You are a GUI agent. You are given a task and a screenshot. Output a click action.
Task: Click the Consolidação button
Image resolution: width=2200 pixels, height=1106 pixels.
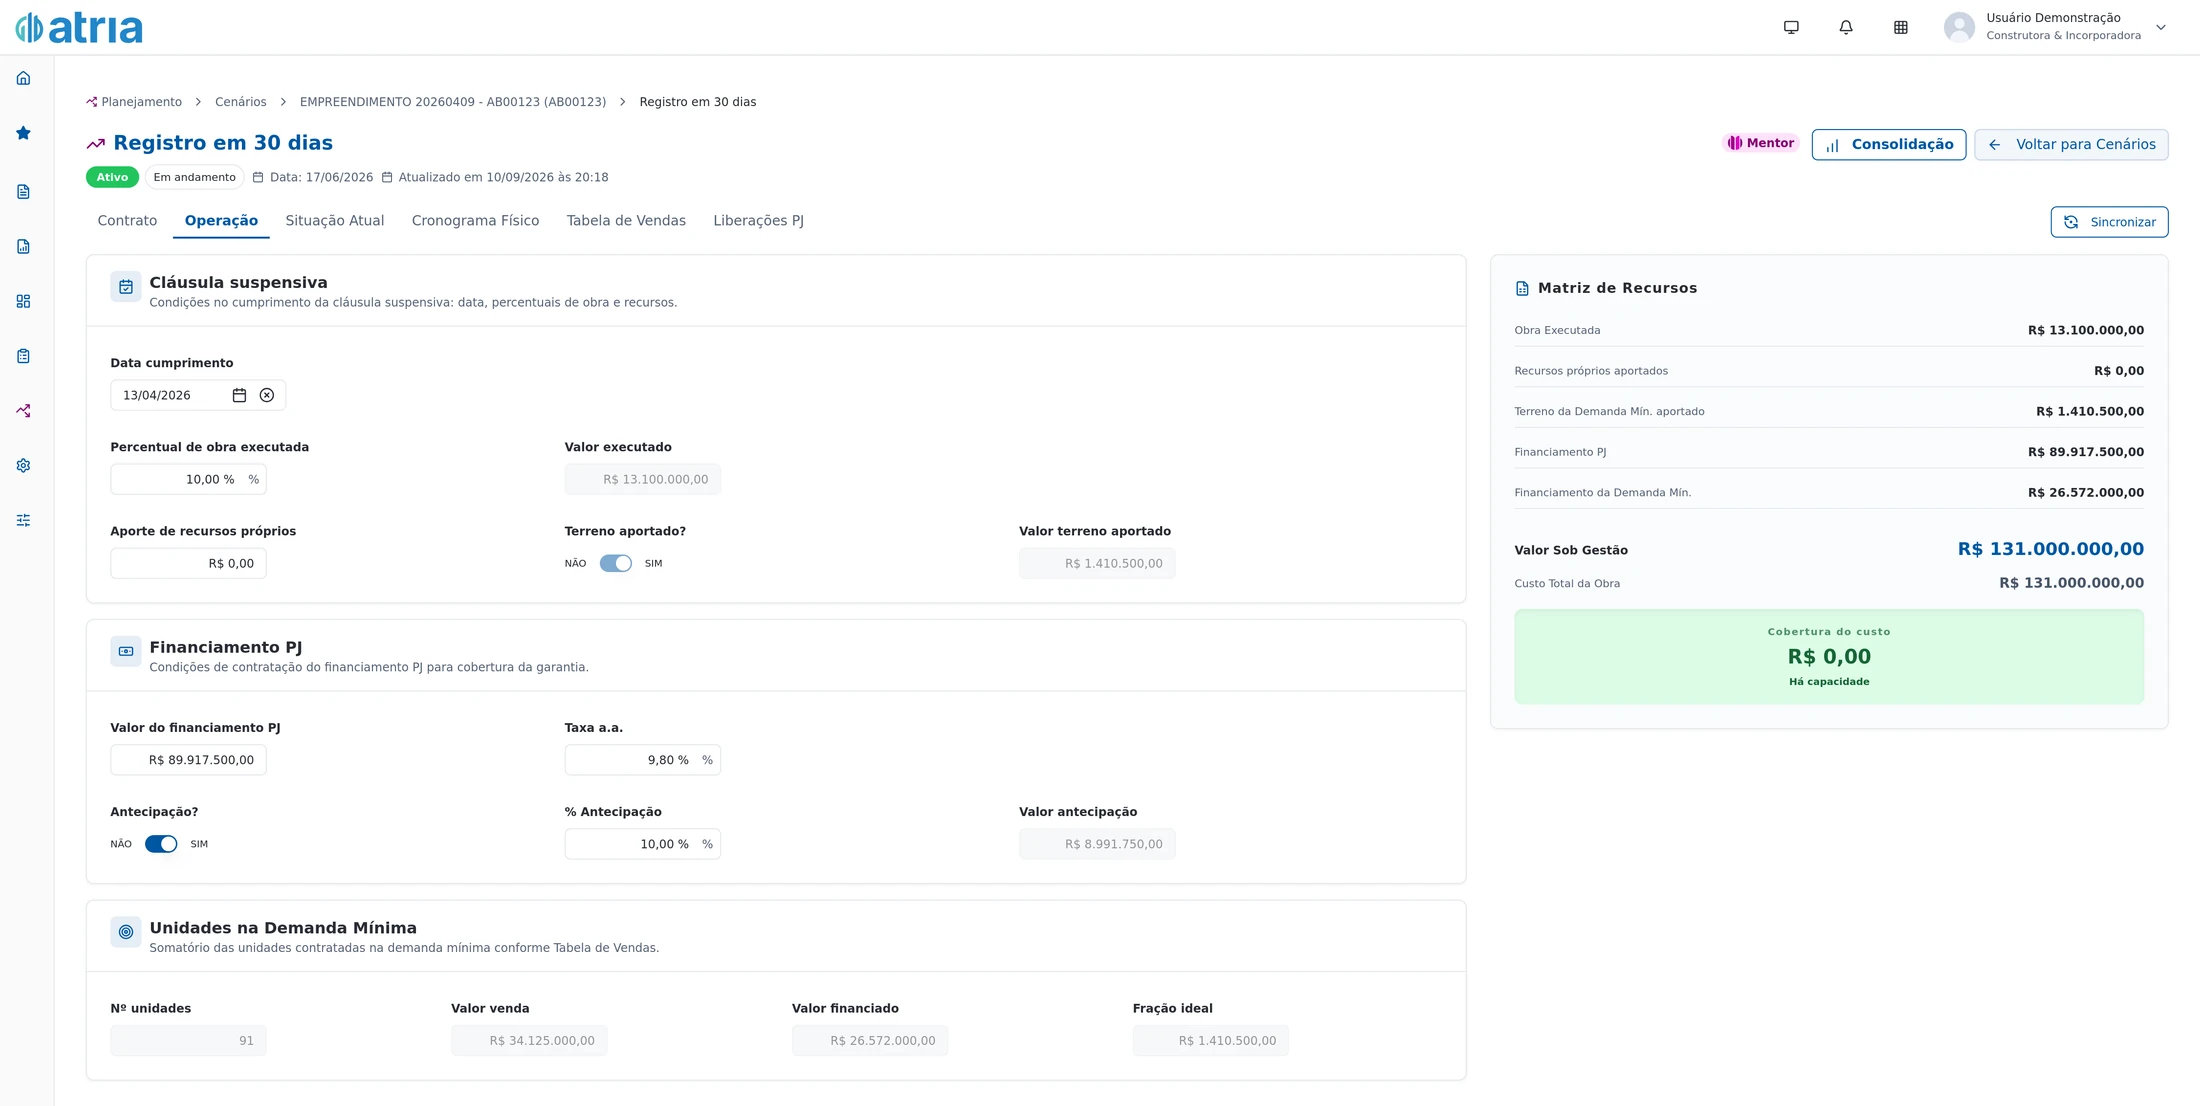[1889, 145]
